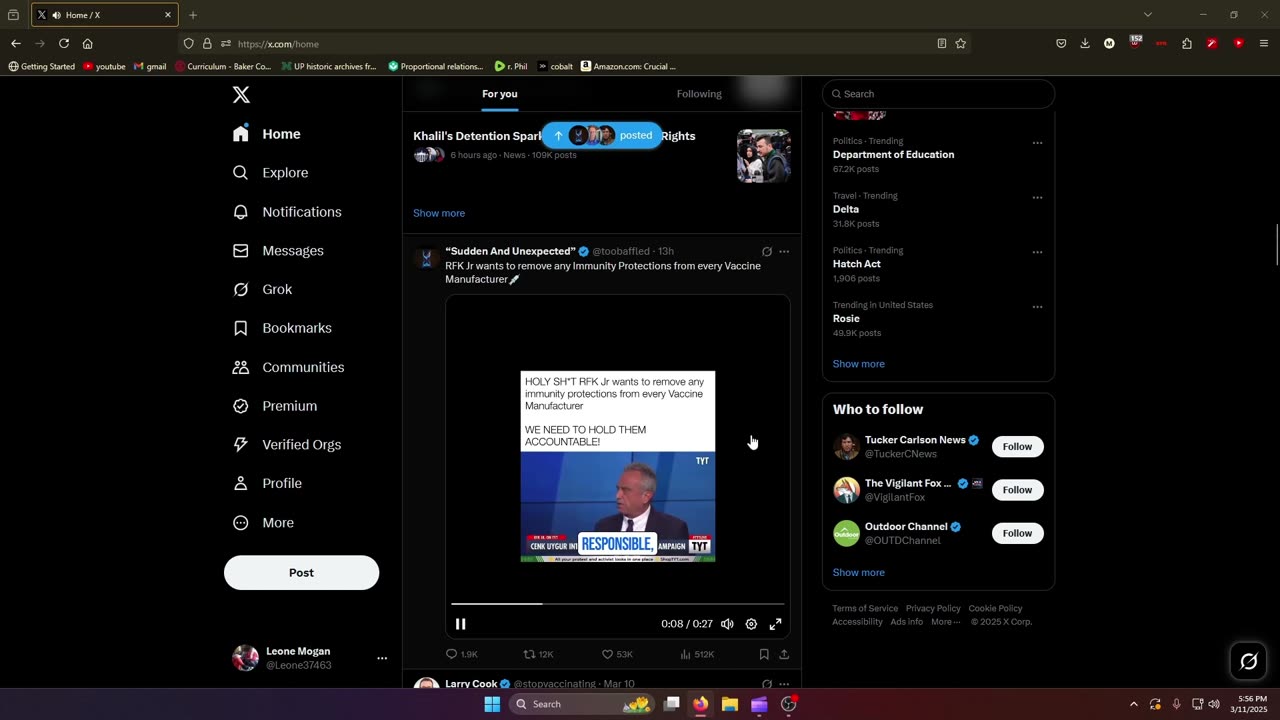The image size is (1280, 720).
Task: Expand the footer More links menu
Action: [945, 622]
